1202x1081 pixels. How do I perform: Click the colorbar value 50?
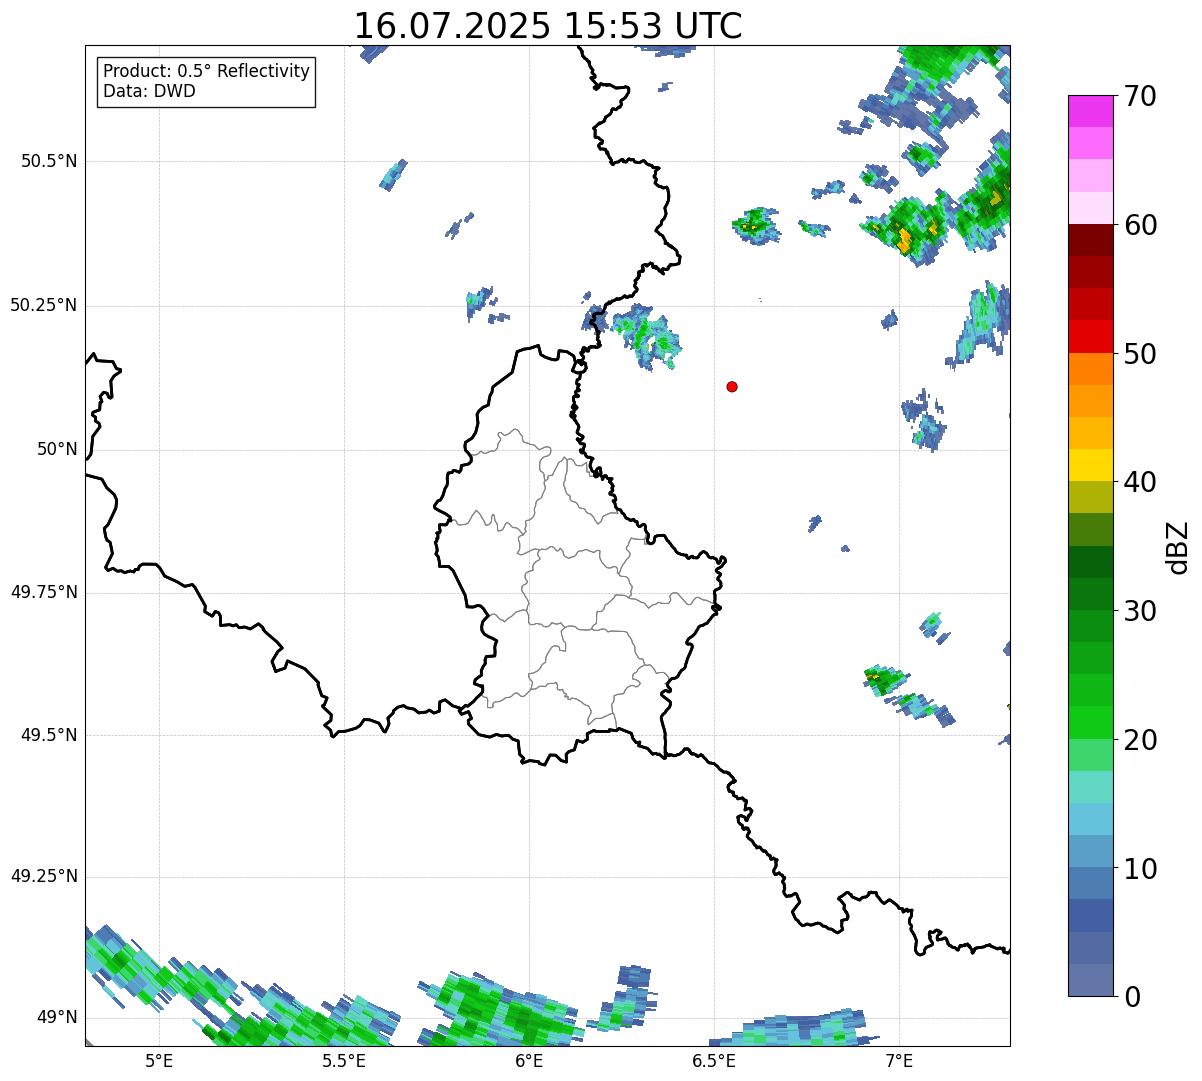[1140, 354]
